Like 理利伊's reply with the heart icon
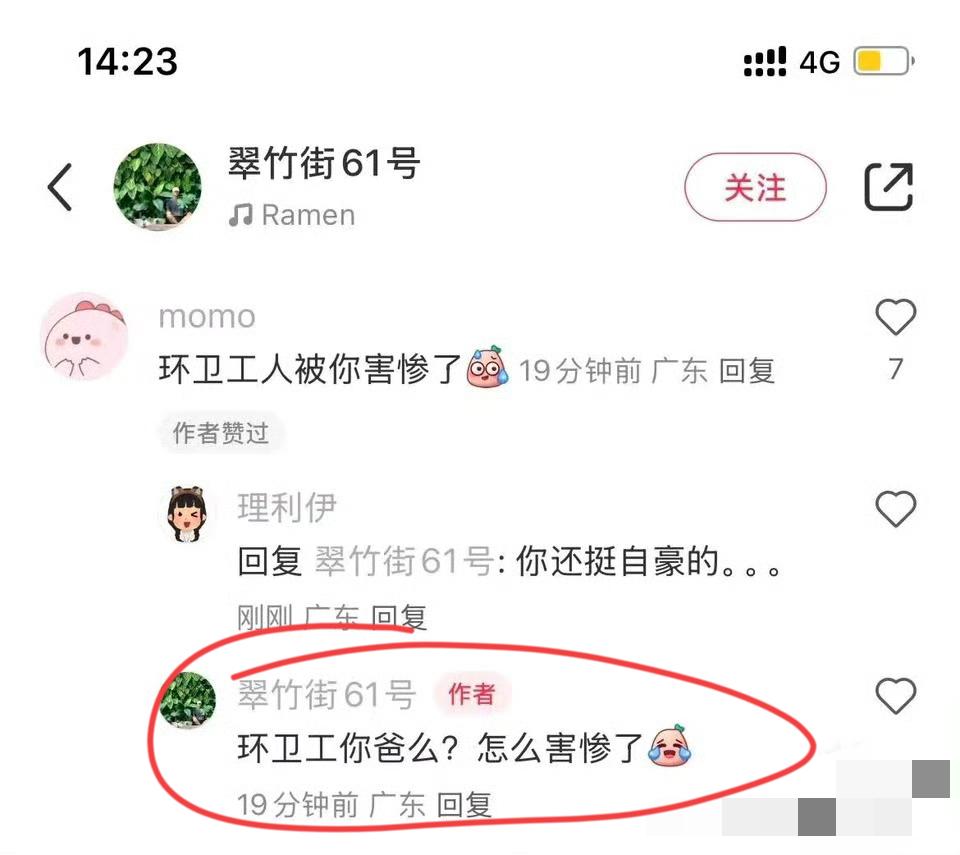 point(896,509)
